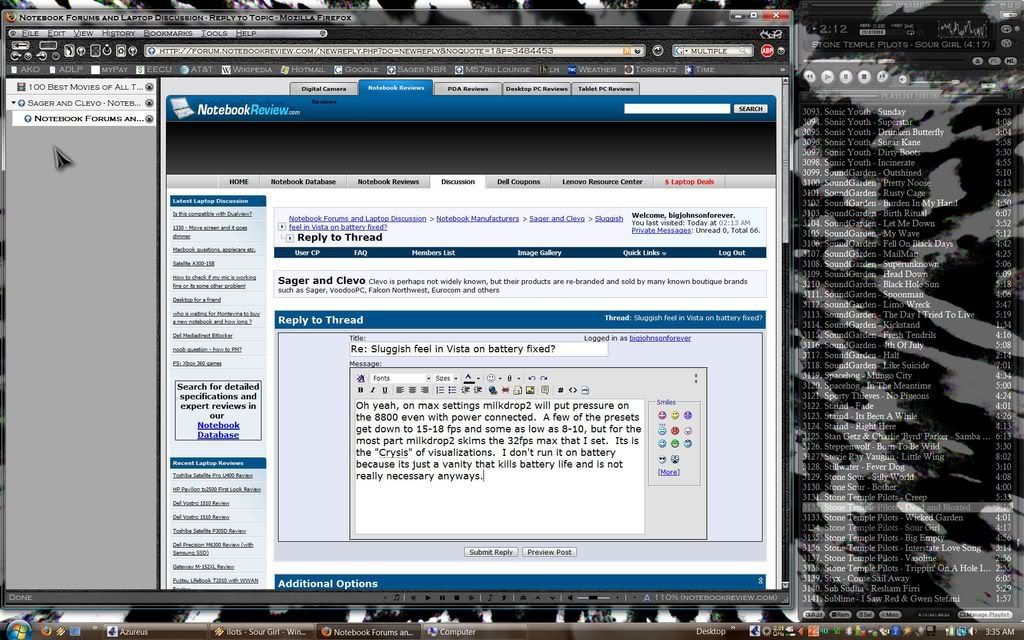Collapse the Sager and Clevo tab group
Image resolution: width=1024 pixels, height=640 pixels.
(x=13, y=103)
